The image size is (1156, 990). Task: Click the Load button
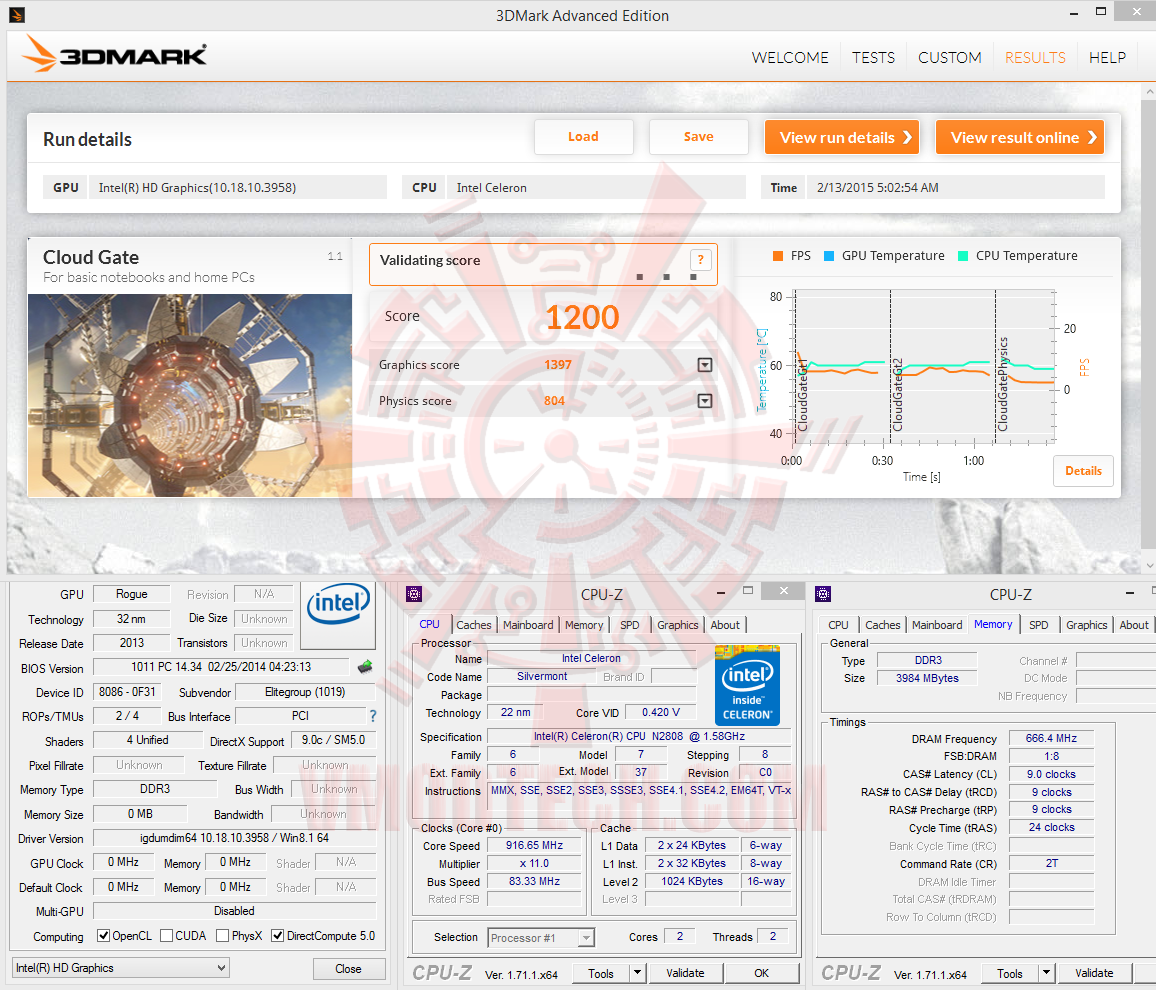pos(583,137)
